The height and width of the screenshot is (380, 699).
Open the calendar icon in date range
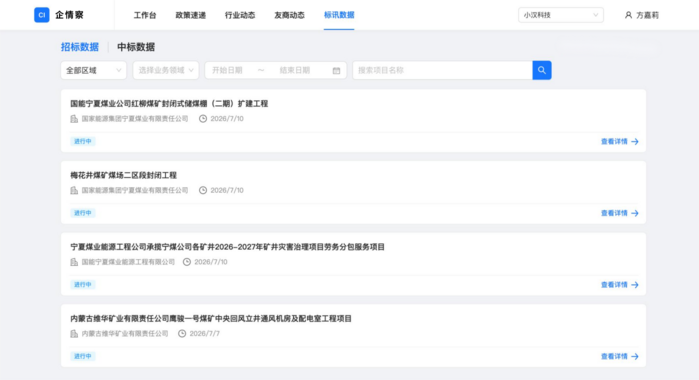click(x=336, y=70)
